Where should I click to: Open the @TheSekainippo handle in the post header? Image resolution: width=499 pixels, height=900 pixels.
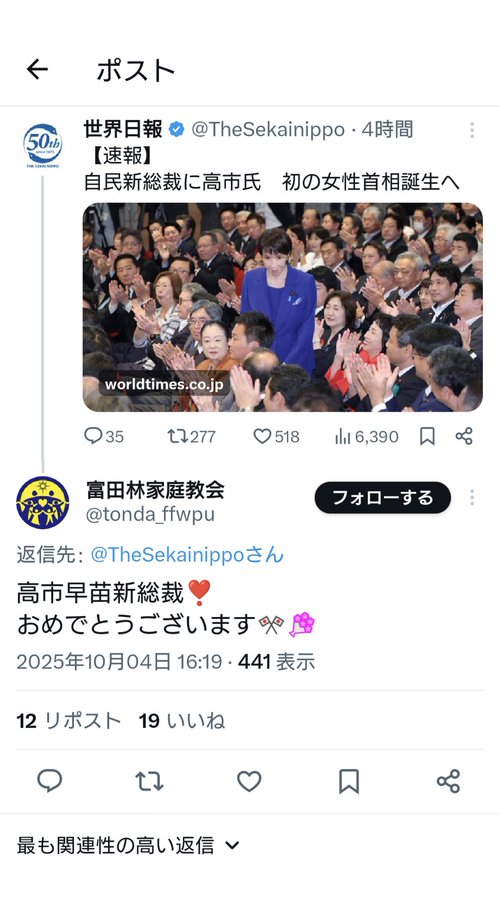(x=268, y=130)
